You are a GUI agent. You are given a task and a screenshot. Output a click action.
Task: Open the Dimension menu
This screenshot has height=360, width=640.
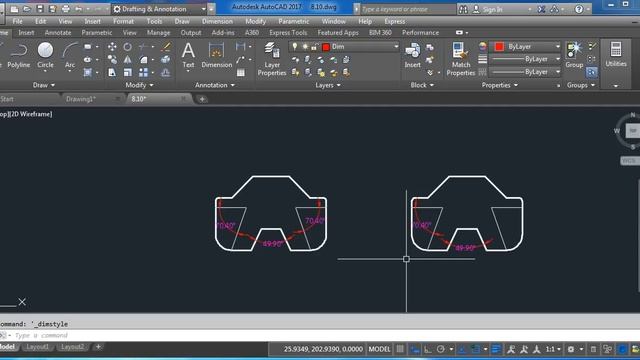click(217, 21)
